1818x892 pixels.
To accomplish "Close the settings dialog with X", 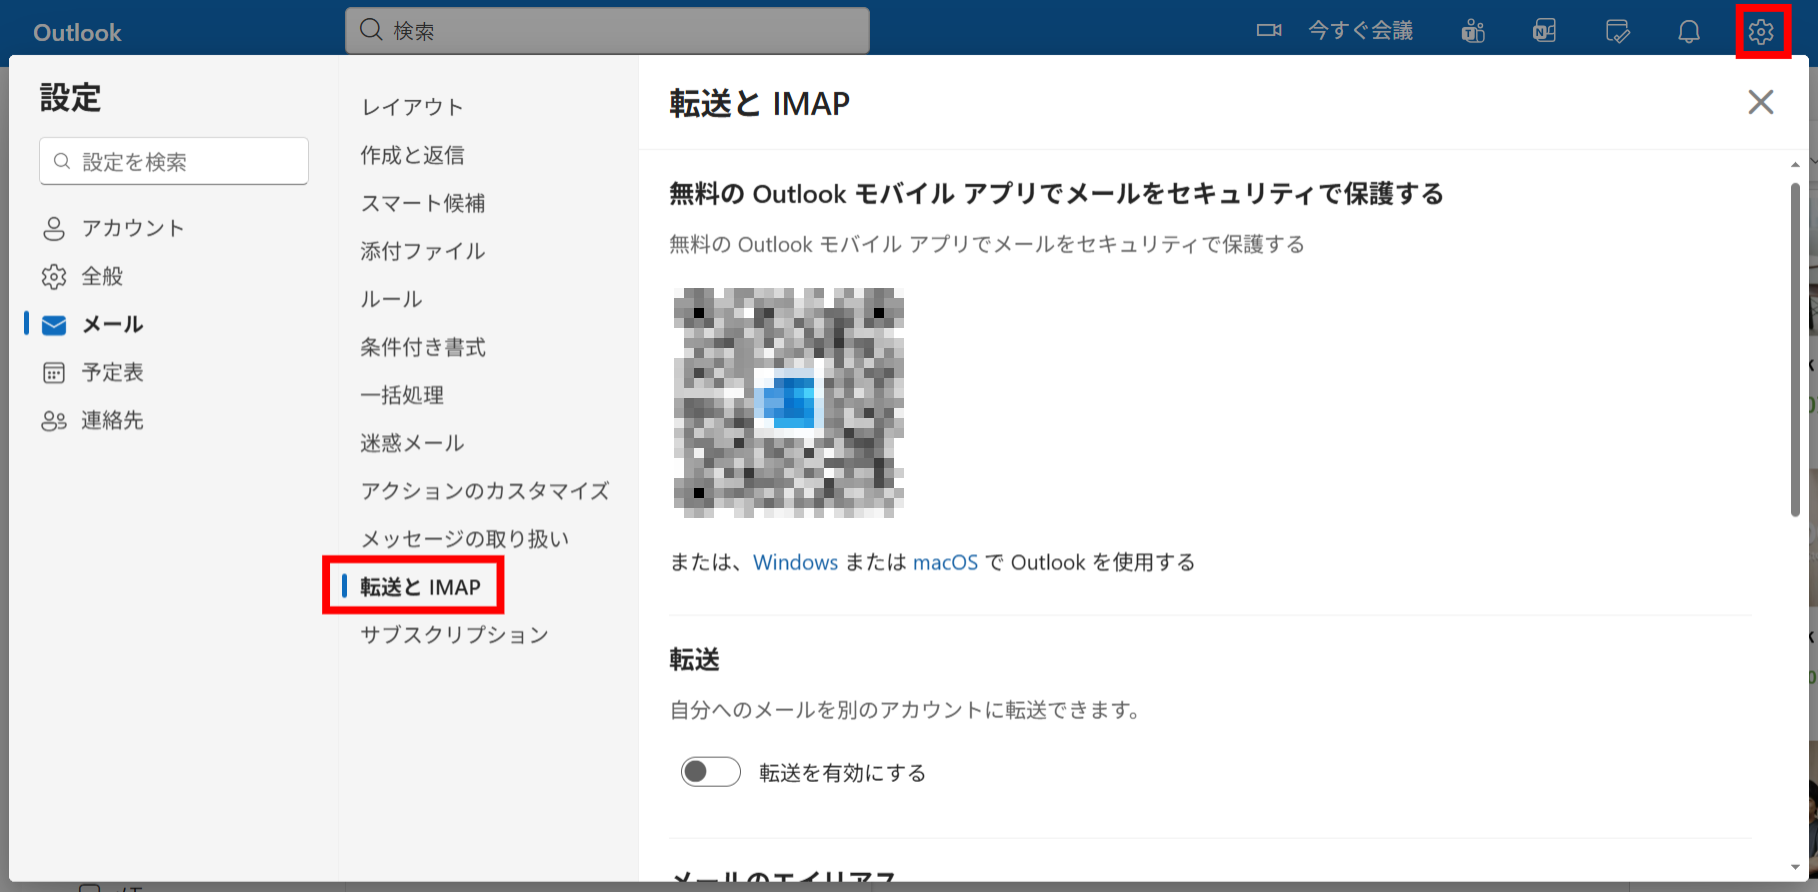I will tap(1761, 102).
